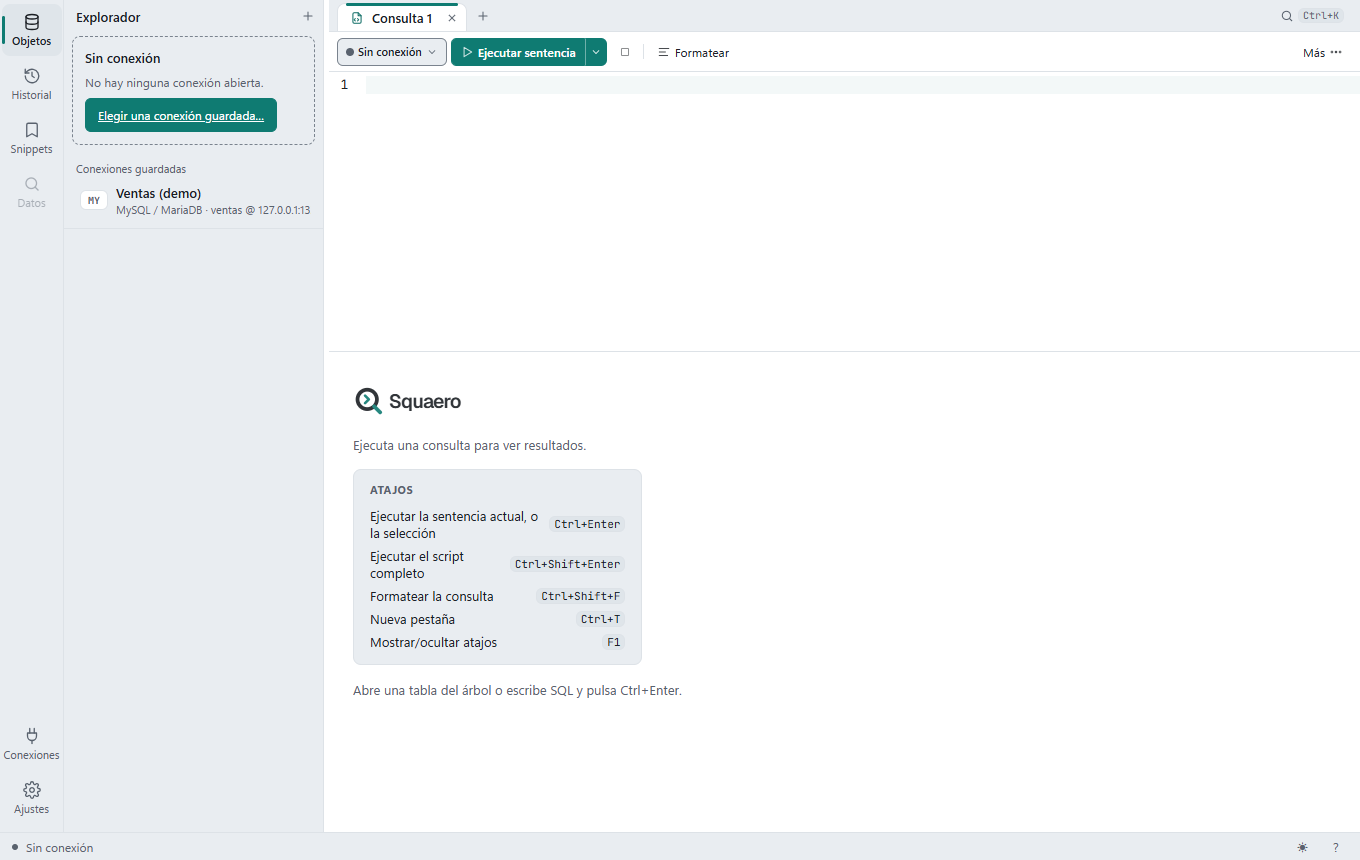Click the Ctrl+K shortcut badge
This screenshot has width=1360, height=860.
point(1321,16)
